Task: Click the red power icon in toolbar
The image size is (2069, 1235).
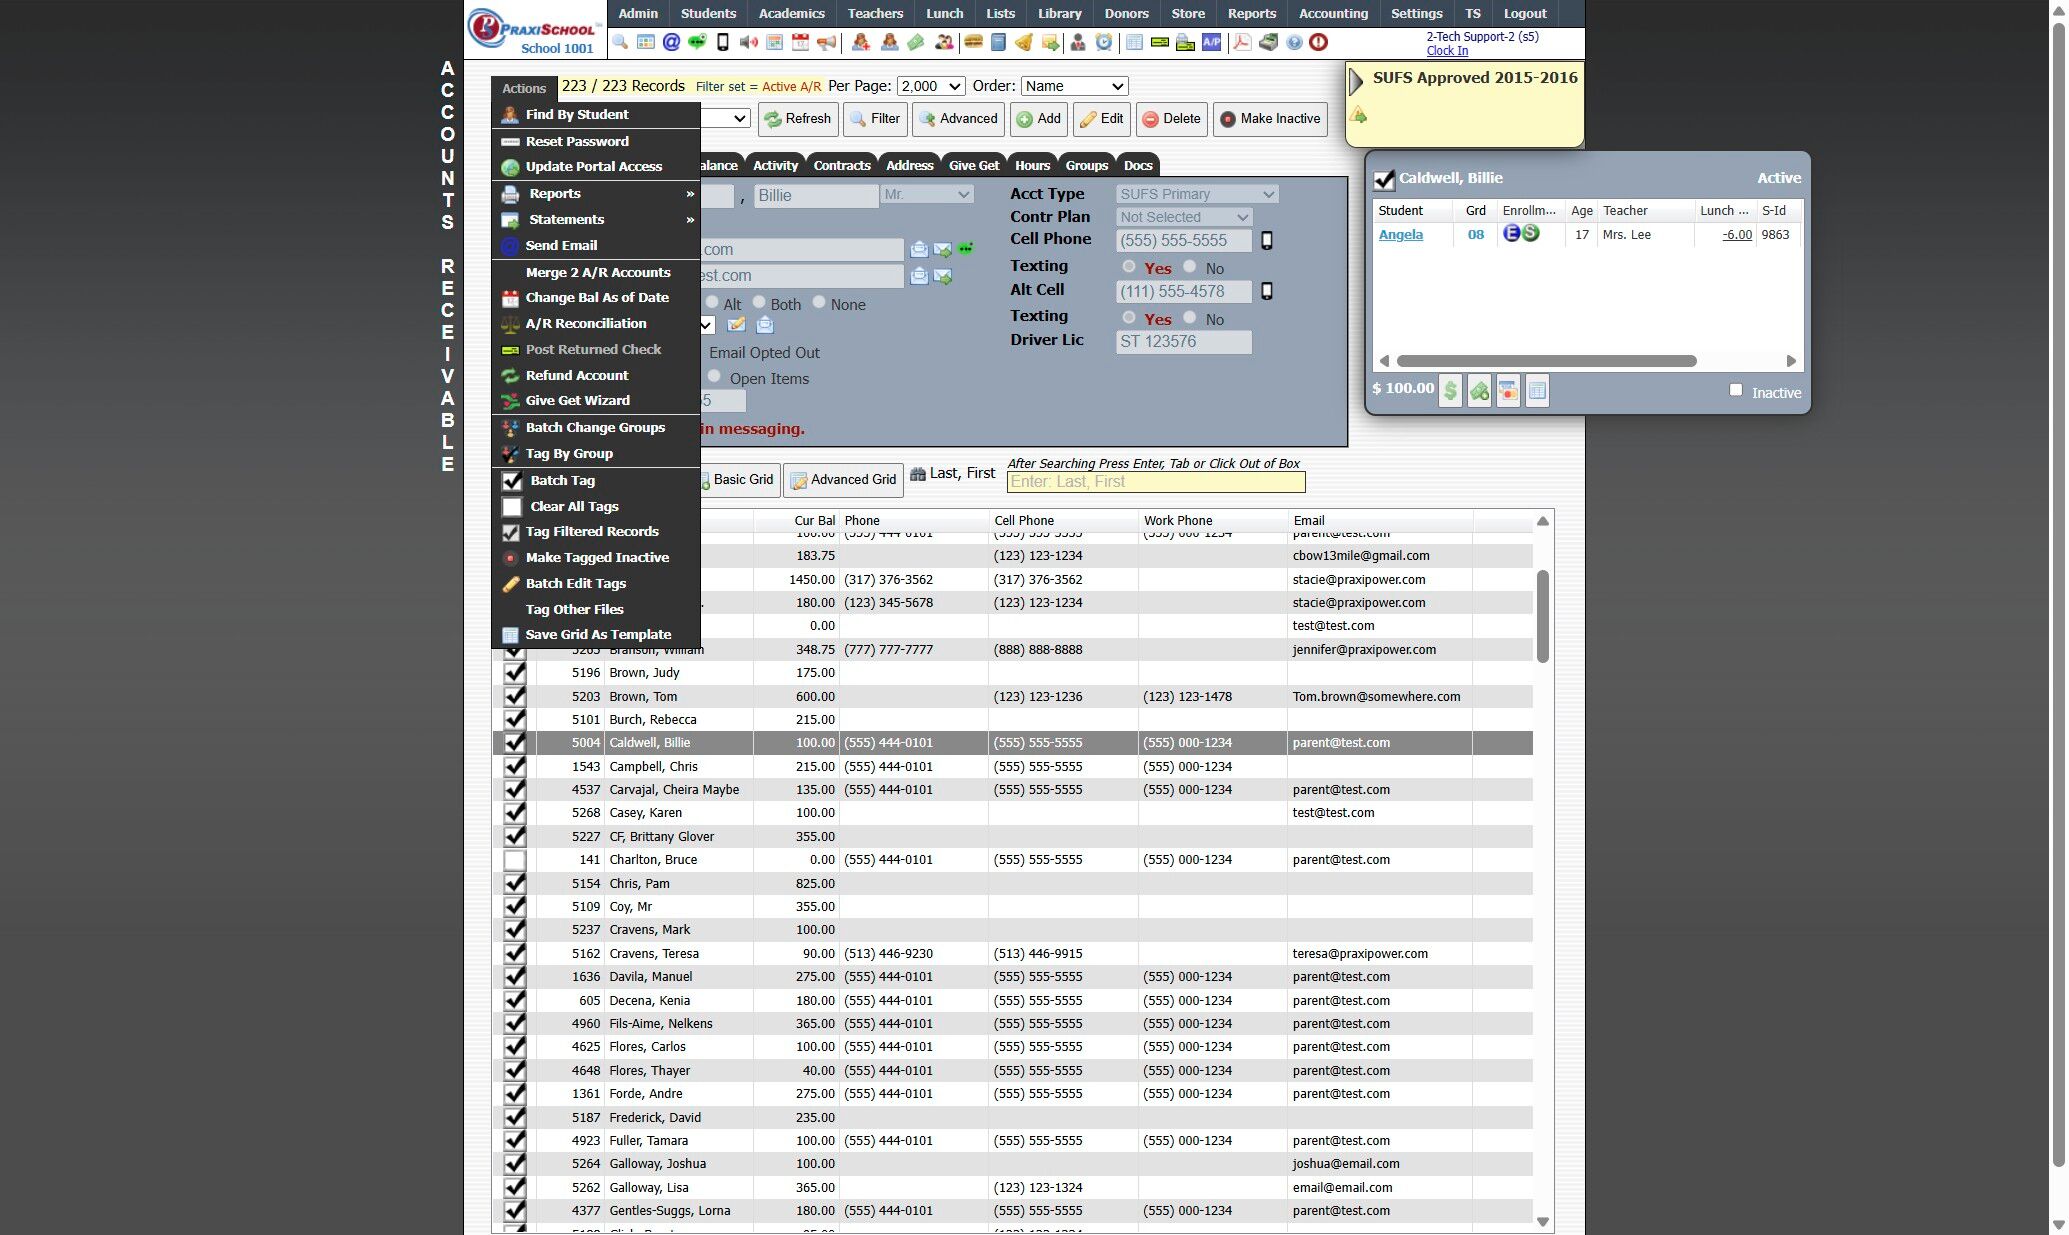Action: coord(1318,43)
